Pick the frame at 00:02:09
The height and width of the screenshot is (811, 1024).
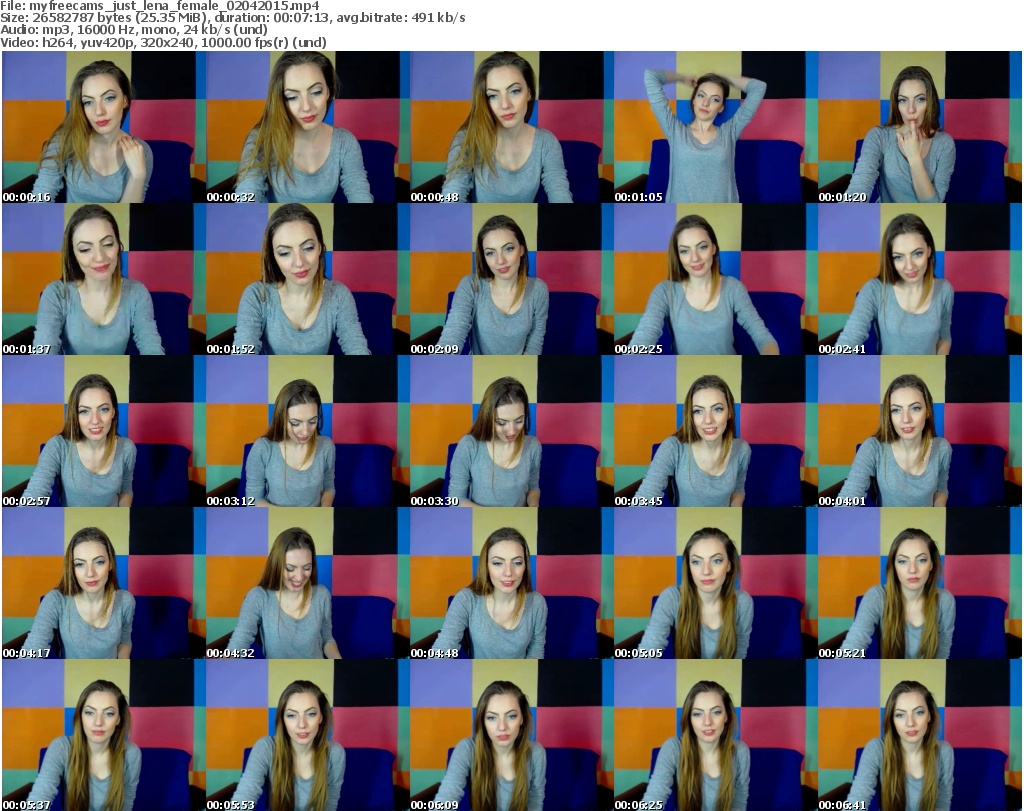click(511, 279)
